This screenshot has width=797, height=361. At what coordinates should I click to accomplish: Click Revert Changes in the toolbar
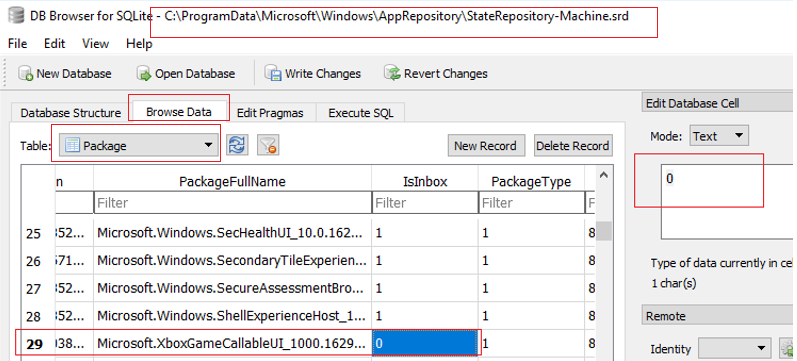[x=436, y=74]
